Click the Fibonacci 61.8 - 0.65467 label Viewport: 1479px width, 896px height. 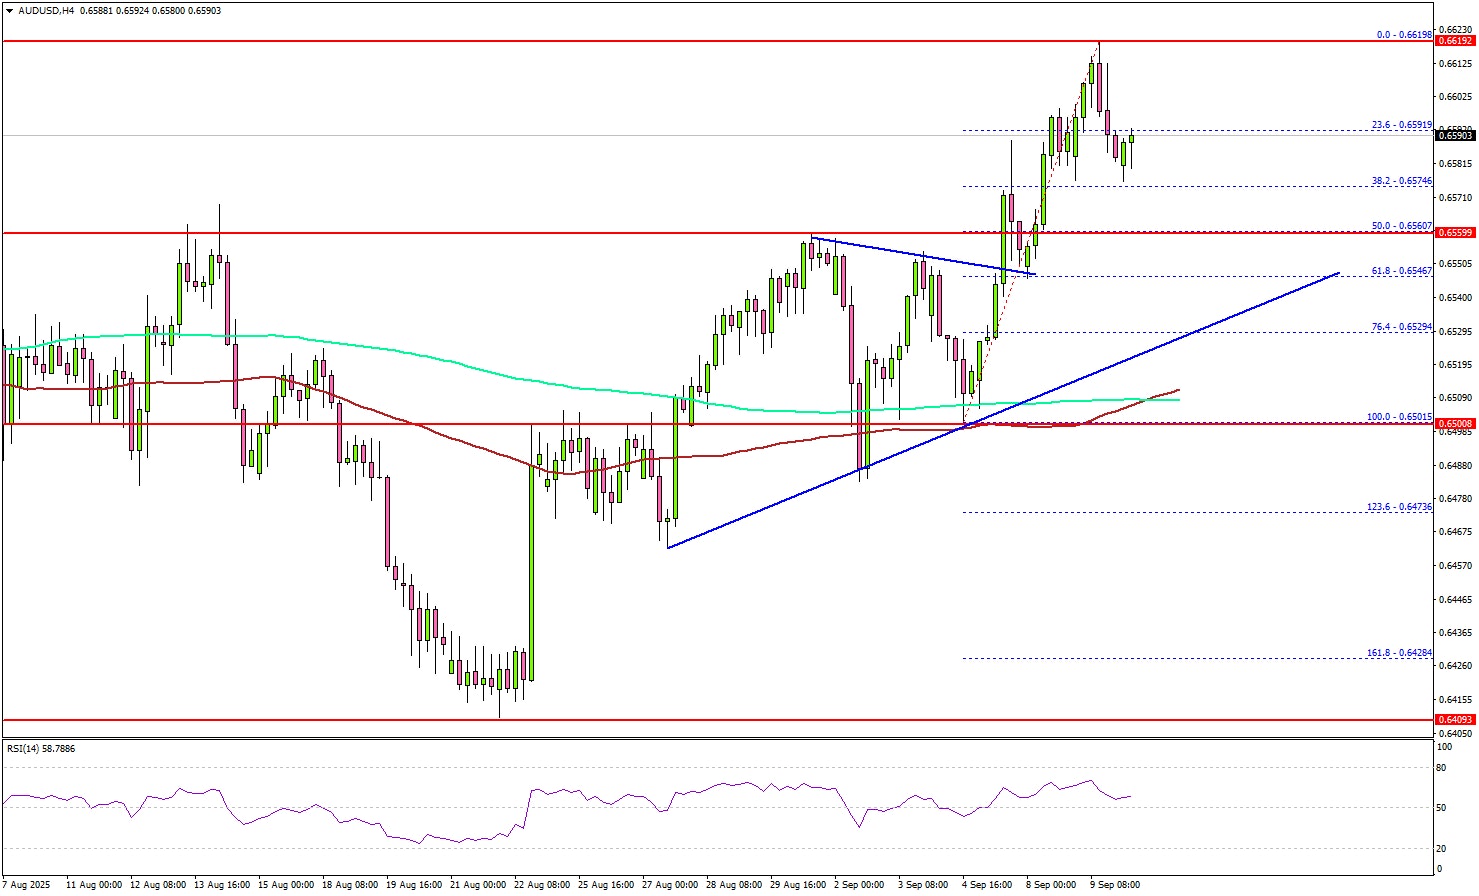pos(1401,271)
